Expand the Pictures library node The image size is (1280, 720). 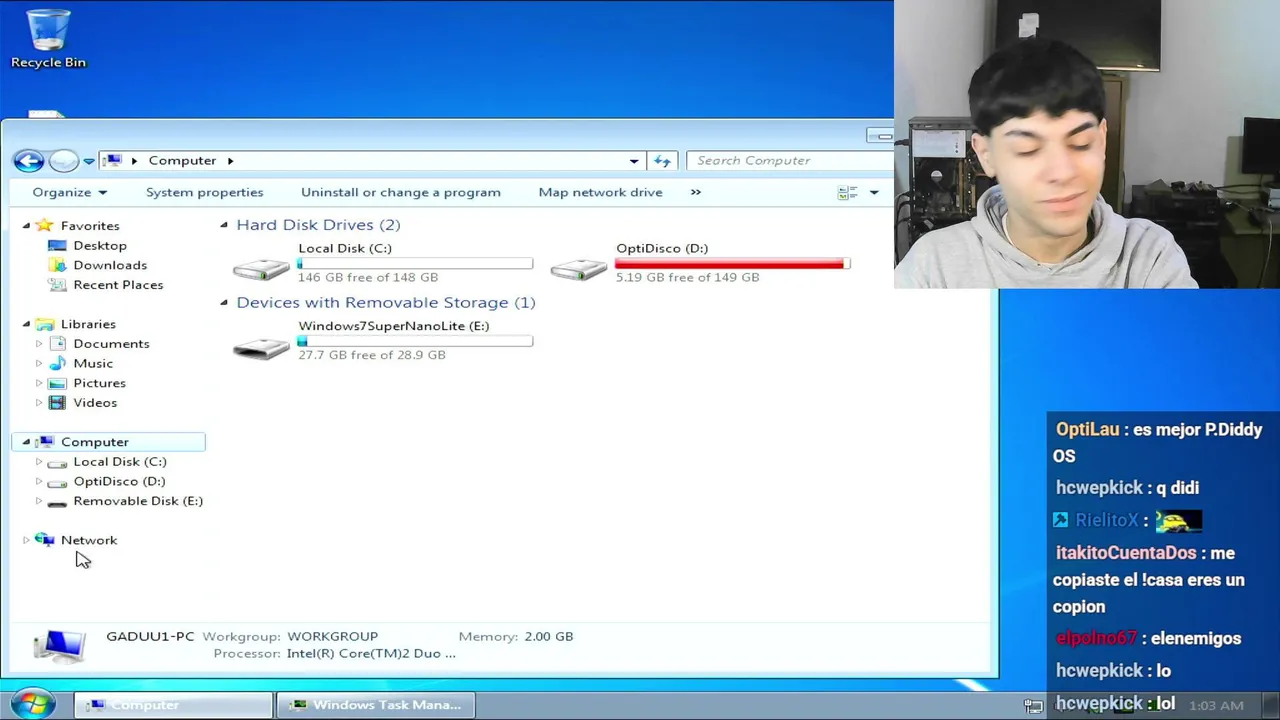[39, 383]
